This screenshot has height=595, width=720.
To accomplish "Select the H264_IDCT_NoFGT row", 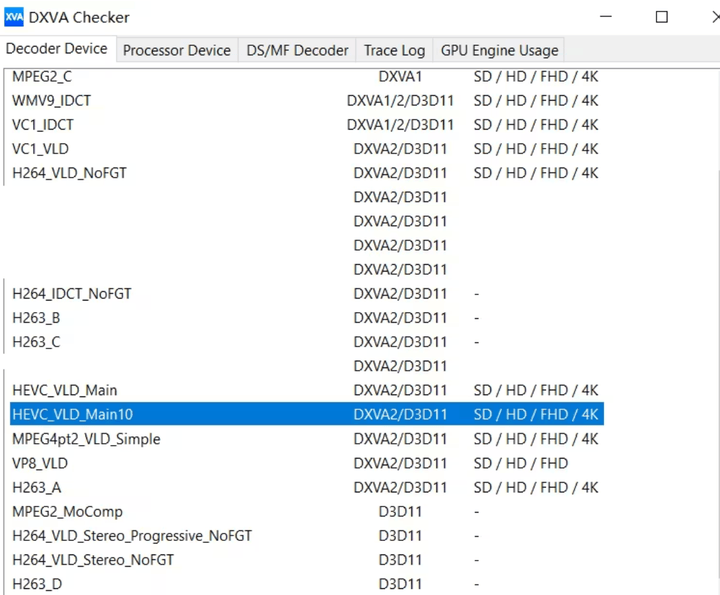I will coord(307,294).
